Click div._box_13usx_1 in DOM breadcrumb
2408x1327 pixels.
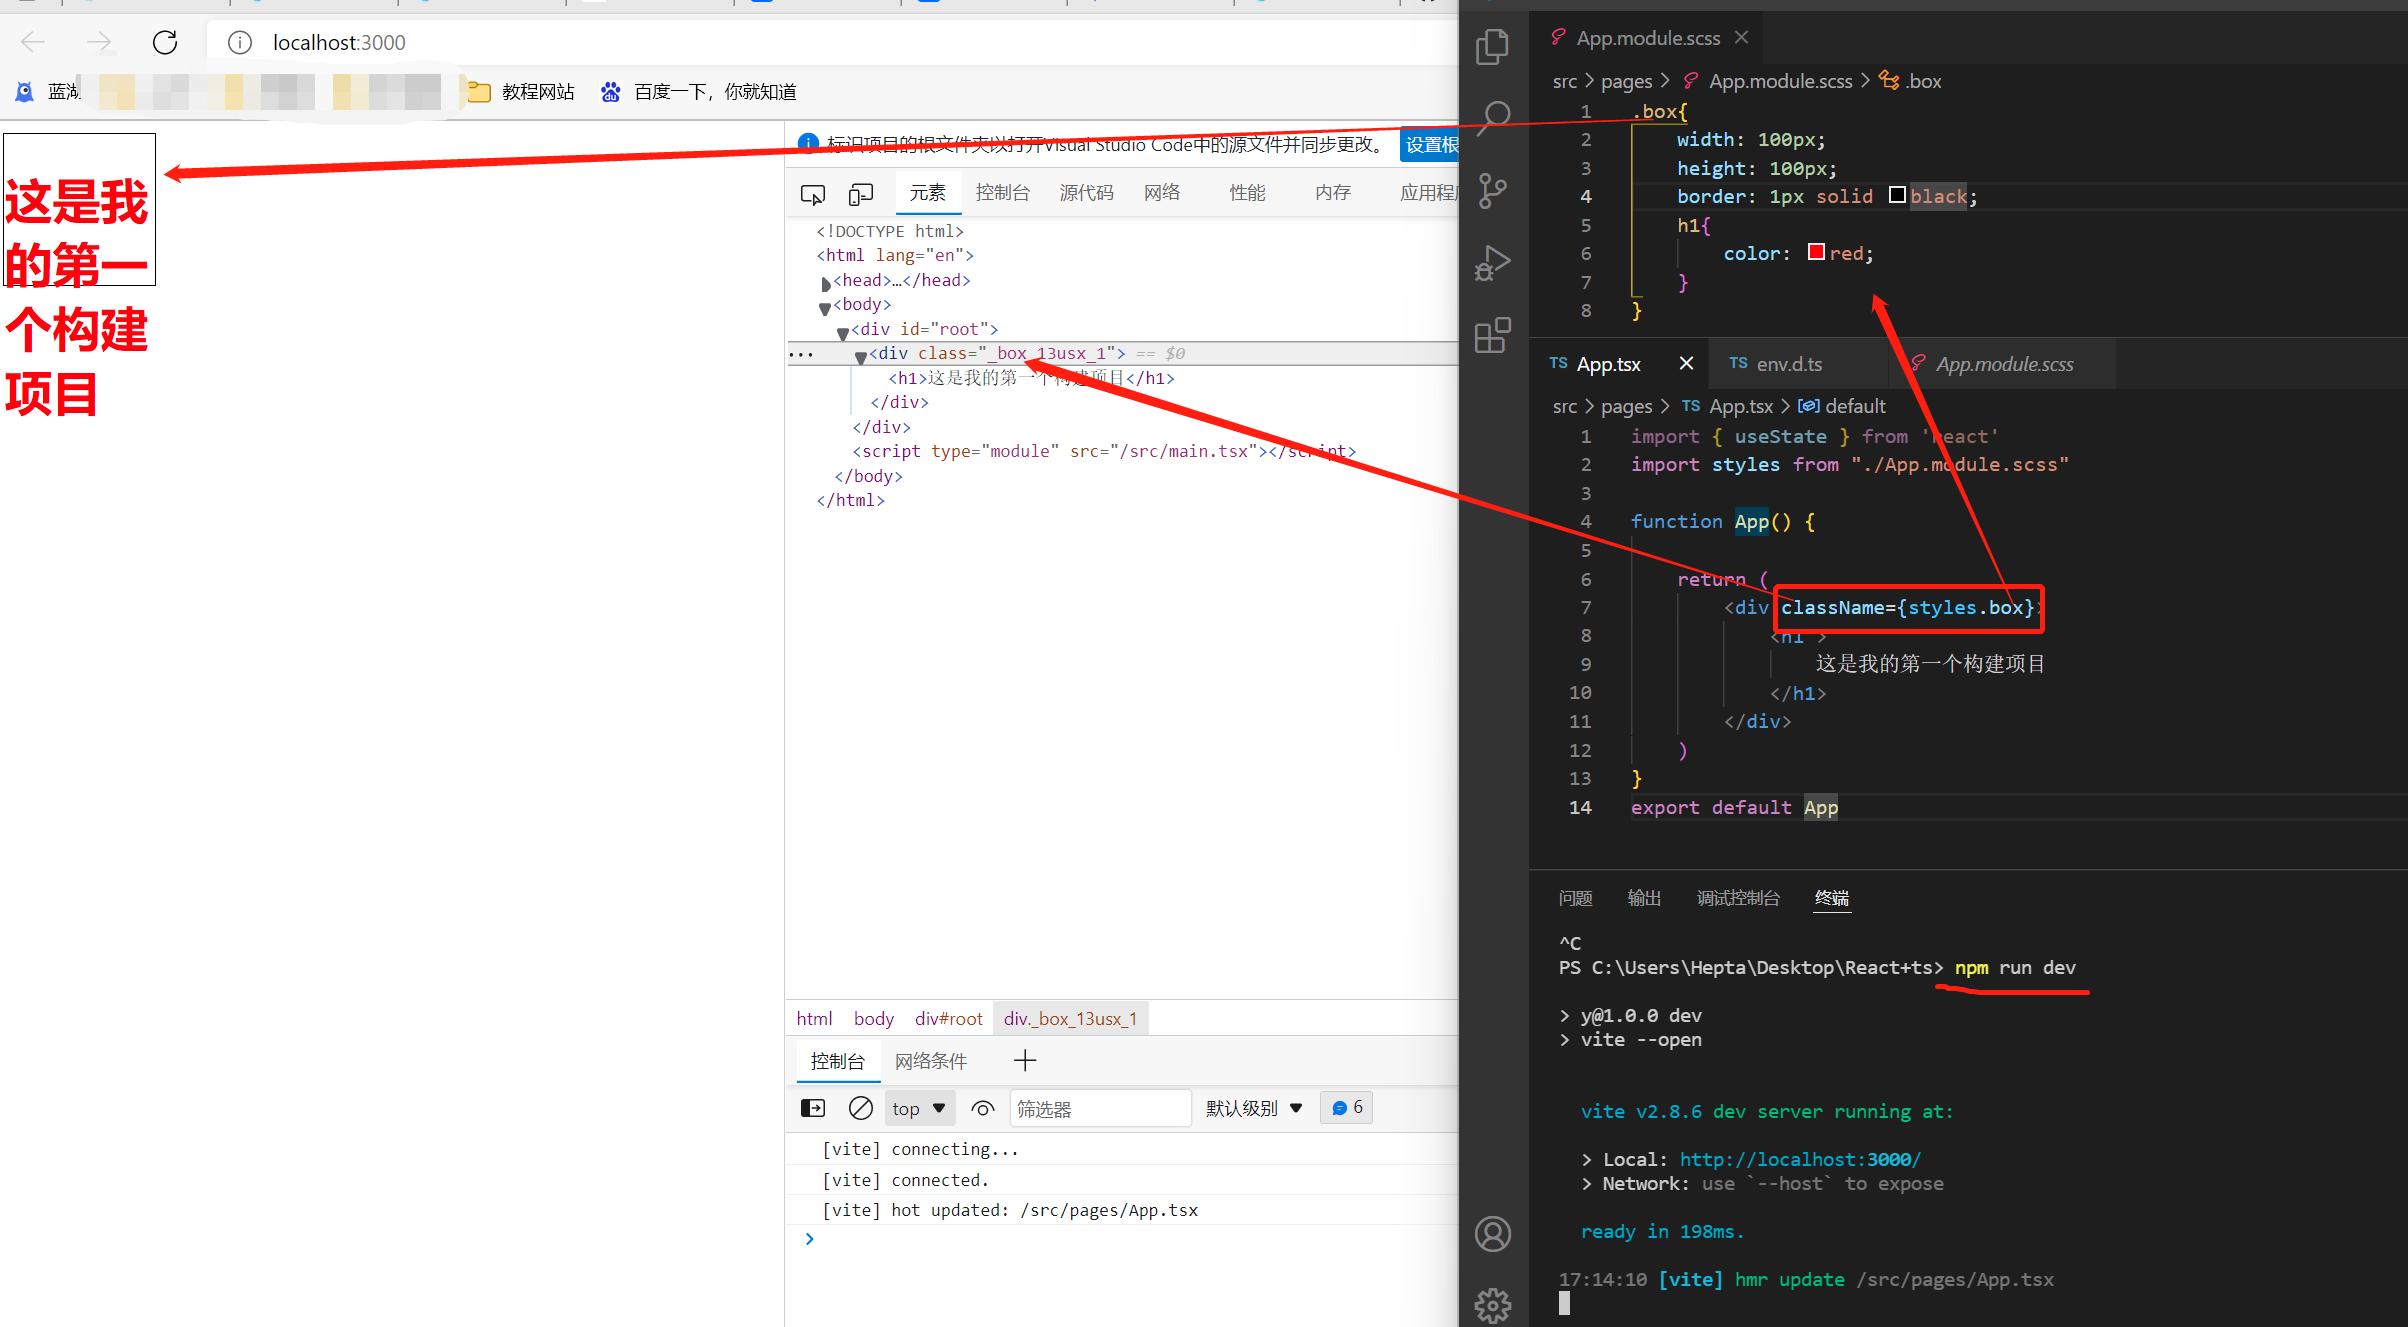coord(1070,1018)
